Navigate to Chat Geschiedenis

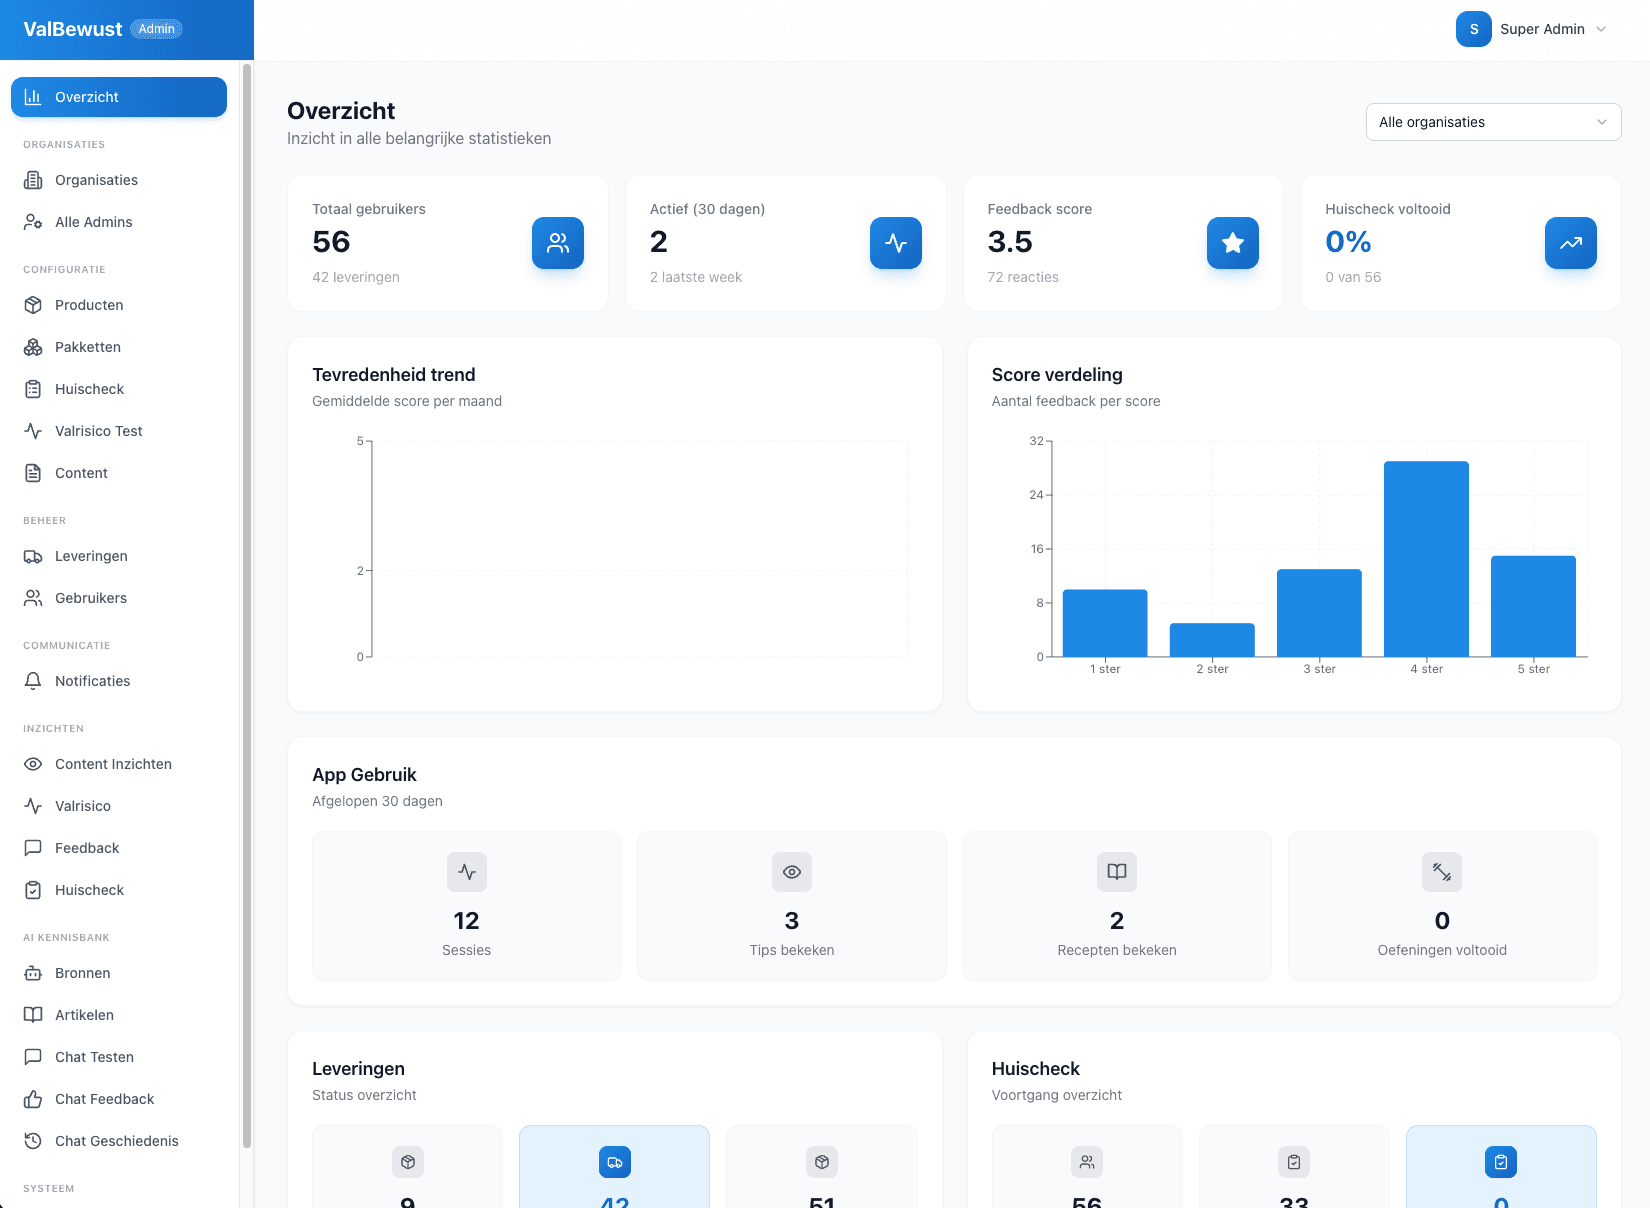116,1141
